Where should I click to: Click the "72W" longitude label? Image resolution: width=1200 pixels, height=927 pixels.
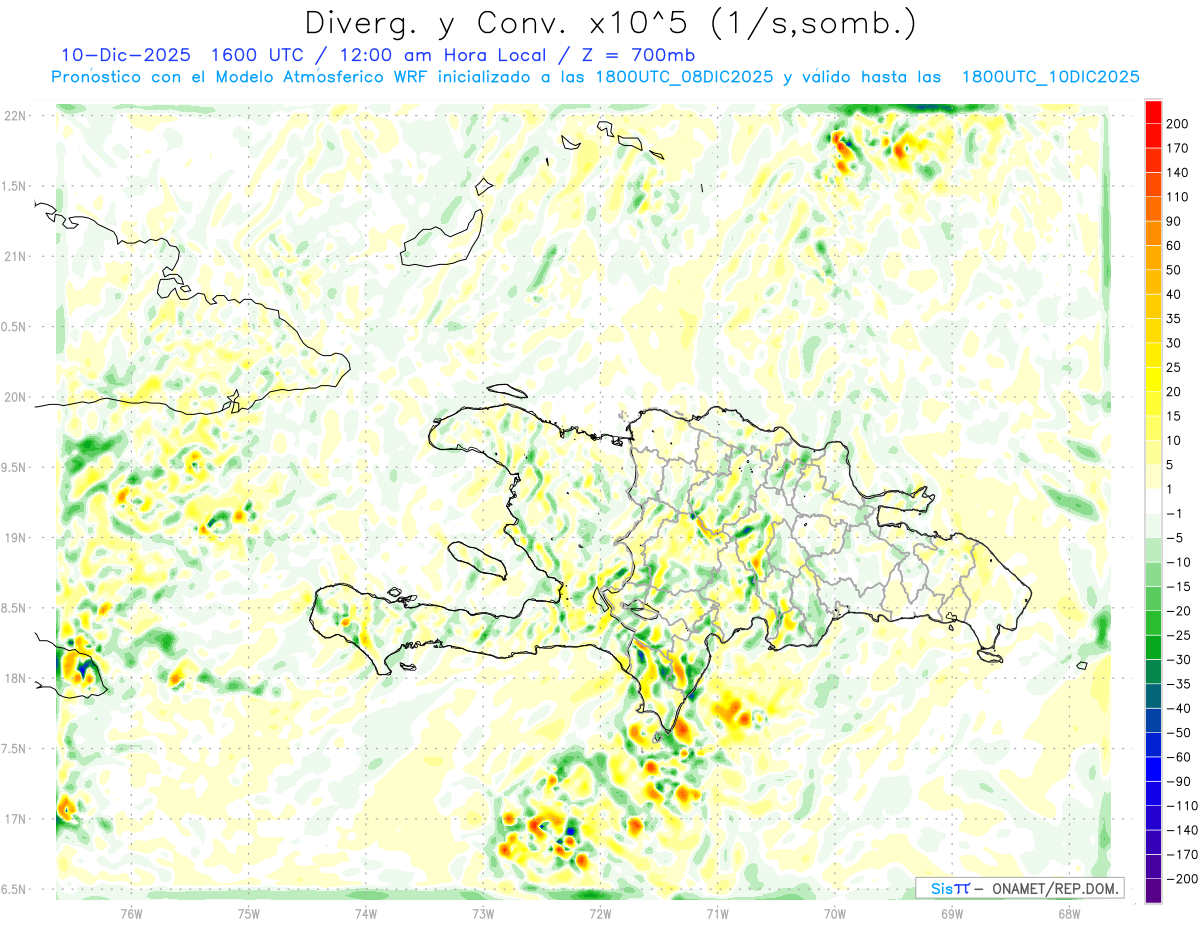(600, 912)
